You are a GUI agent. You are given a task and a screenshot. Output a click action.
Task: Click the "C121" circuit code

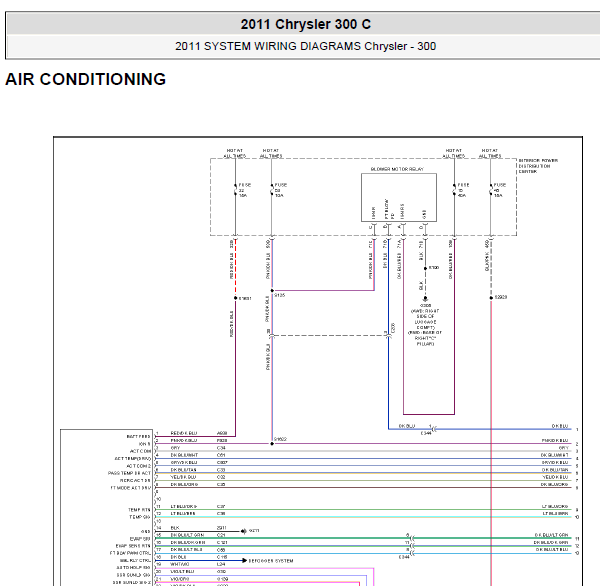coord(222,542)
